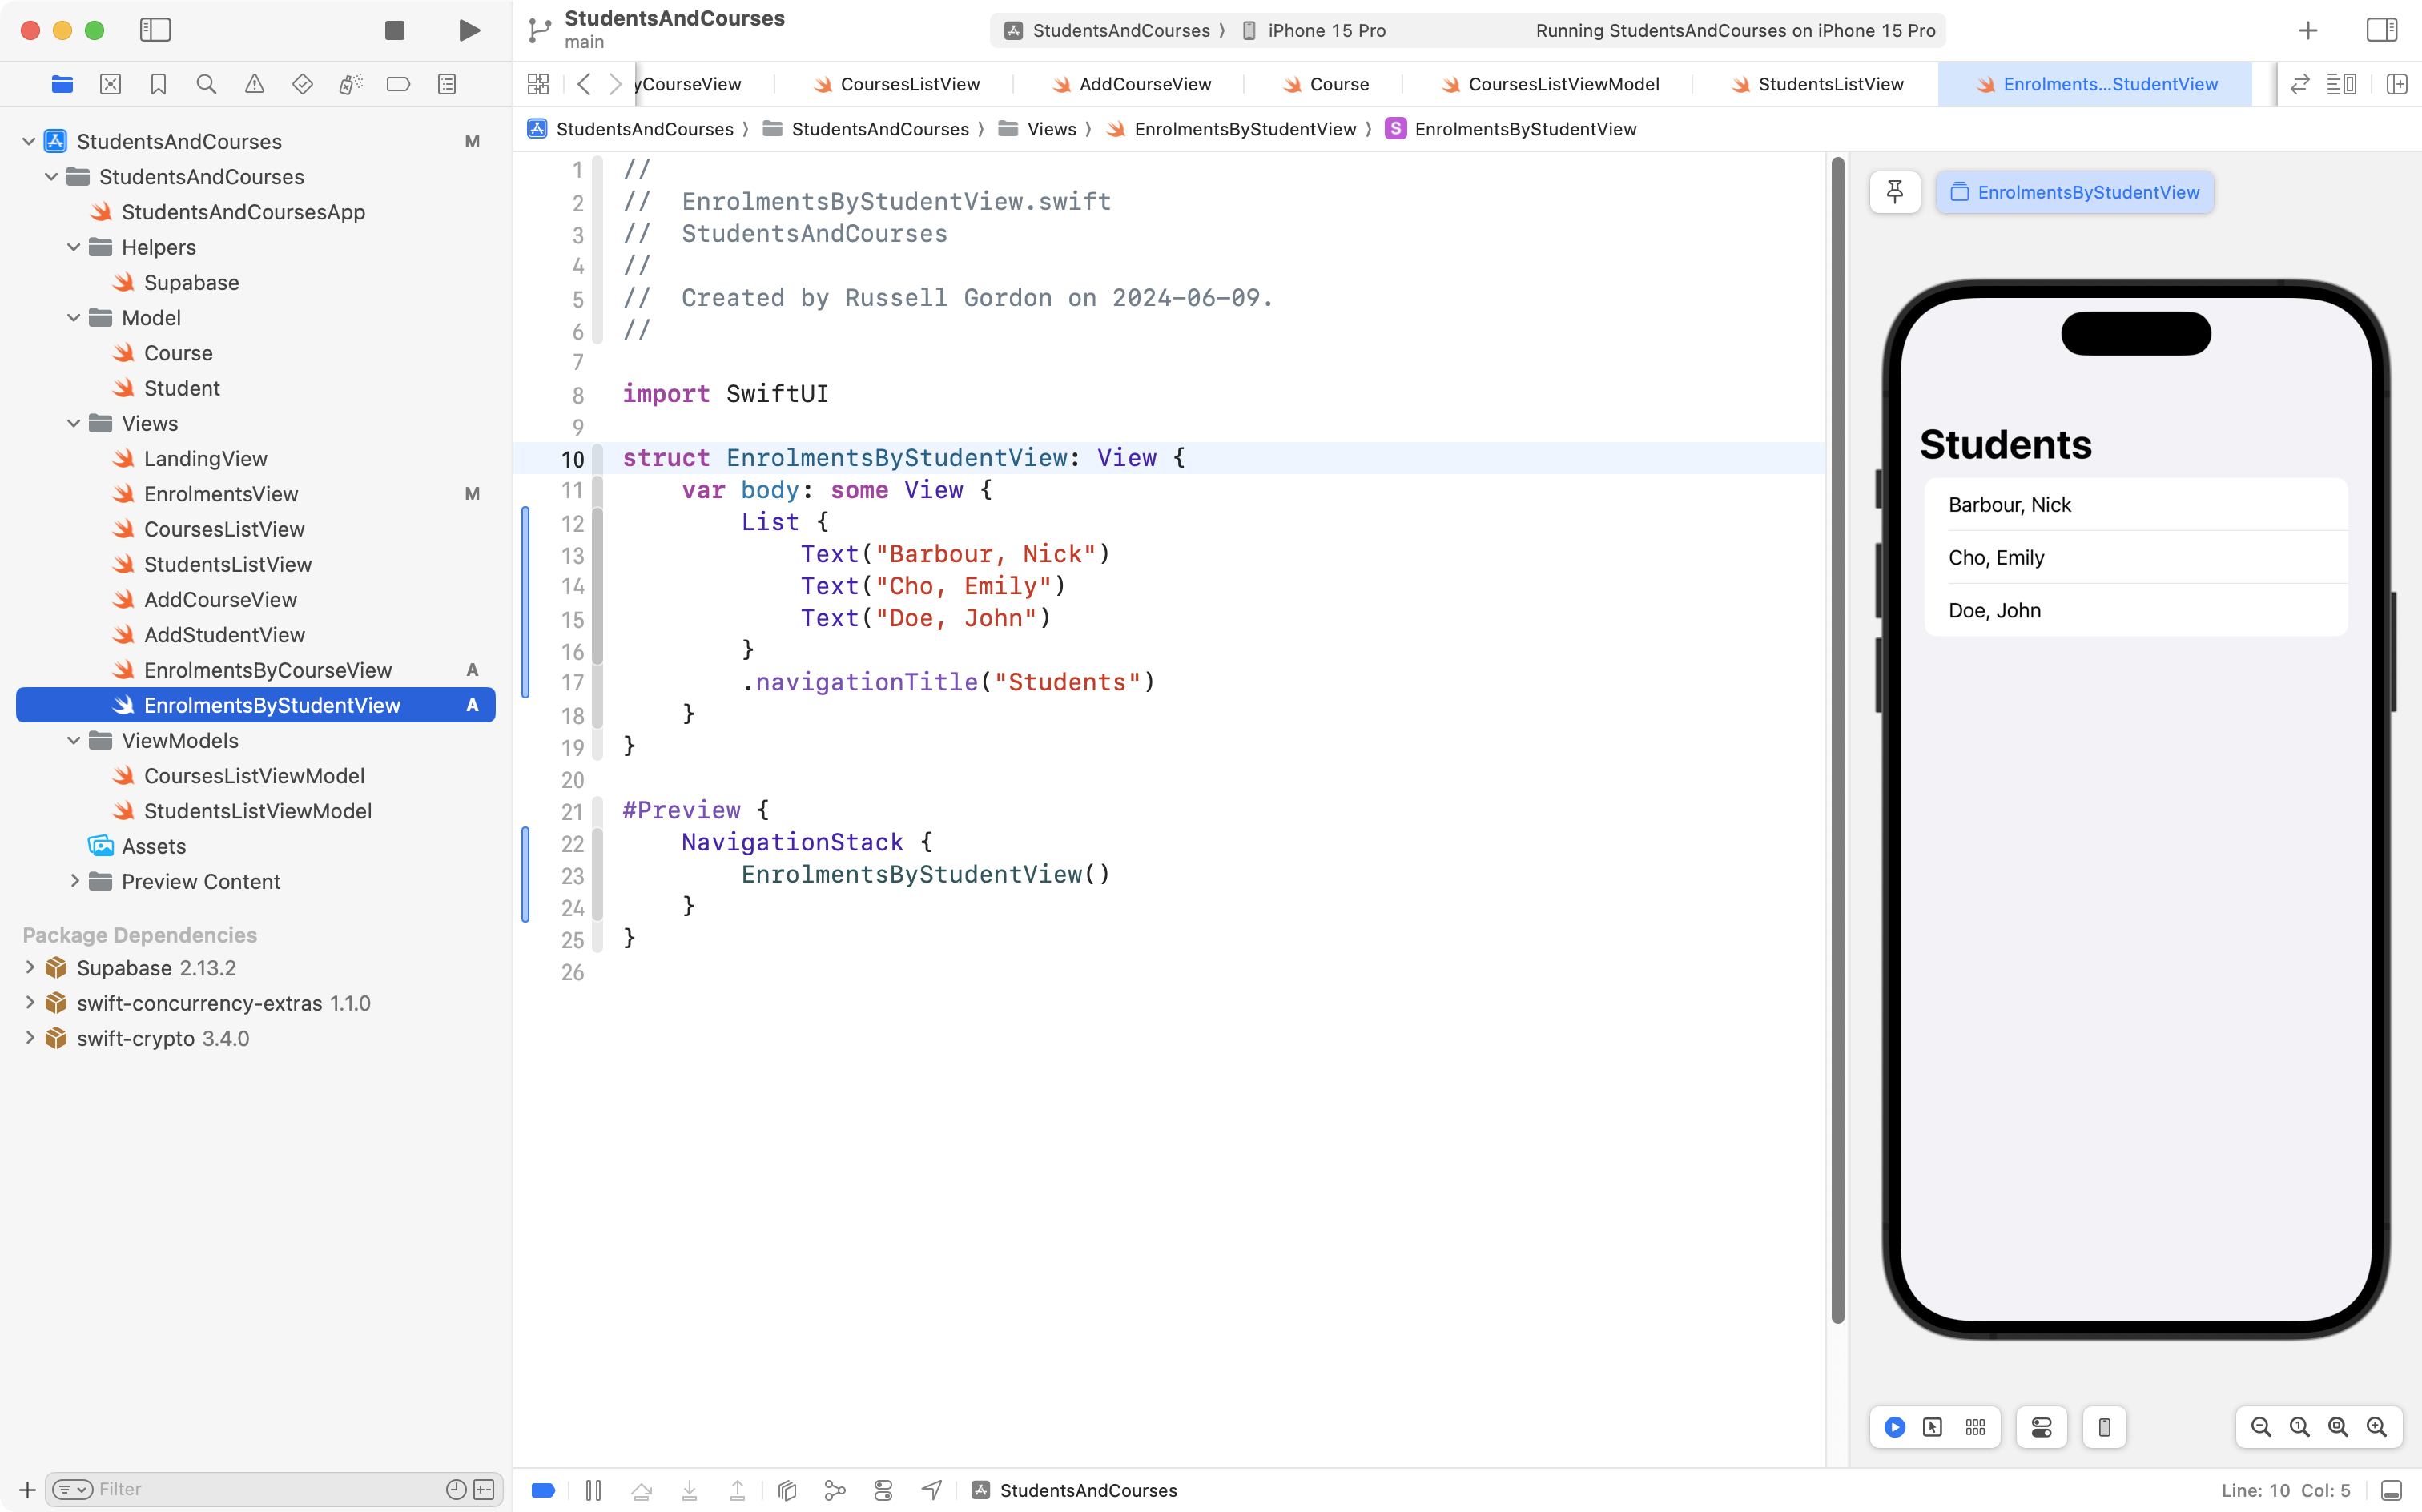The image size is (2422, 1512).
Task: Click the Run play button in toolbar
Action: pos(468,30)
